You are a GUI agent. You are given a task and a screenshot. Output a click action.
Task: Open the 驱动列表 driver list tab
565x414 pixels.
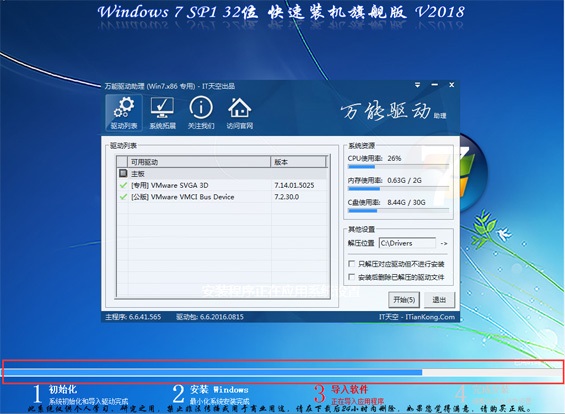[124, 113]
